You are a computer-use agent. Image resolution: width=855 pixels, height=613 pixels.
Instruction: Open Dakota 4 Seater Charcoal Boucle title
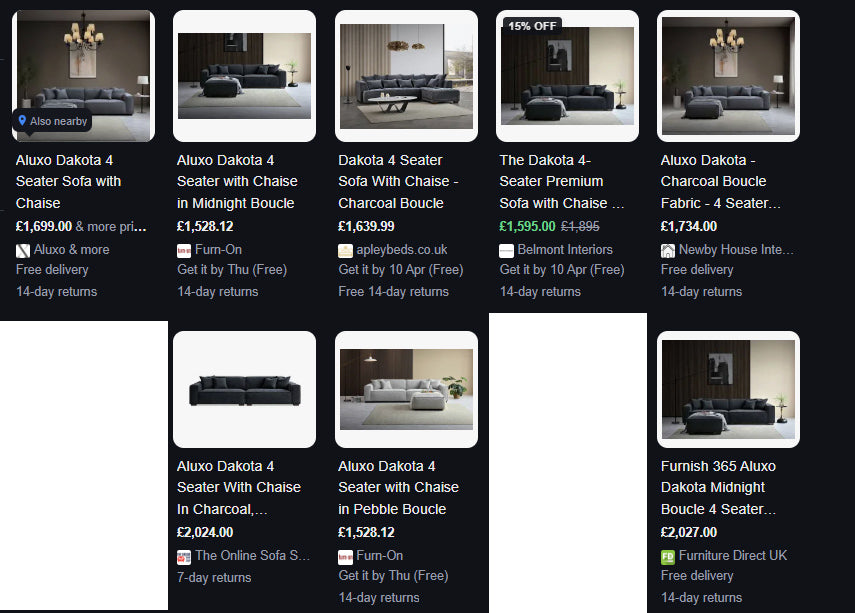click(398, 182)
